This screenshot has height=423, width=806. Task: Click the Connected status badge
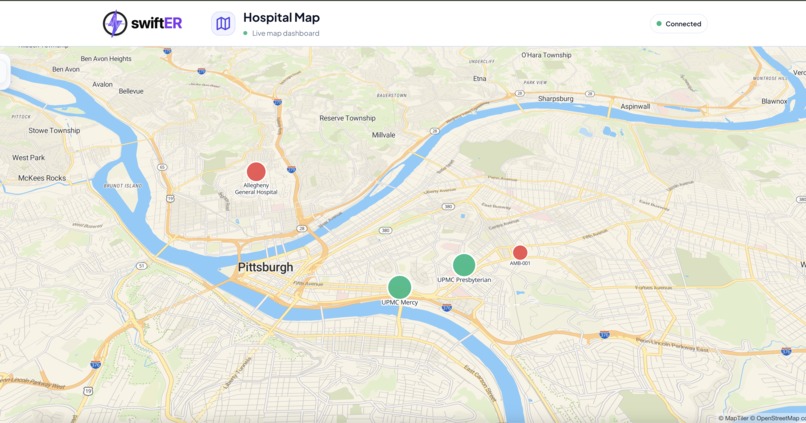coord(680,24)
